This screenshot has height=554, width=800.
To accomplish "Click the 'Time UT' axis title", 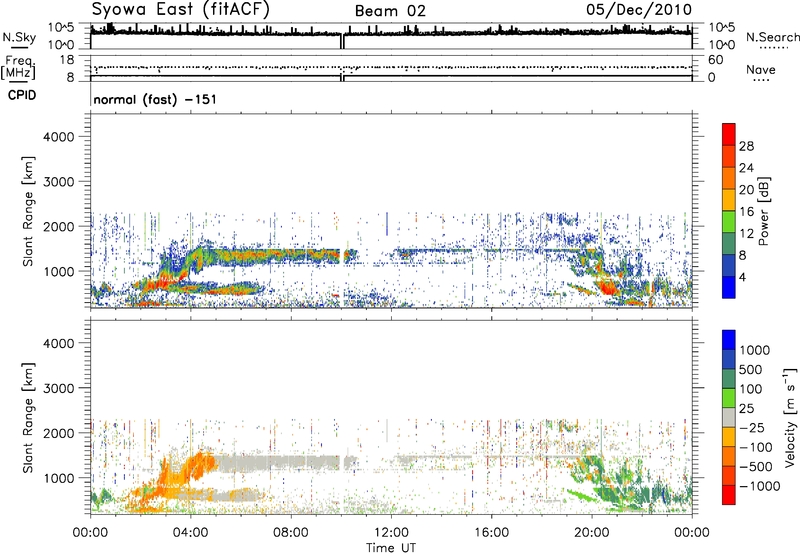I will coord(391,548).
